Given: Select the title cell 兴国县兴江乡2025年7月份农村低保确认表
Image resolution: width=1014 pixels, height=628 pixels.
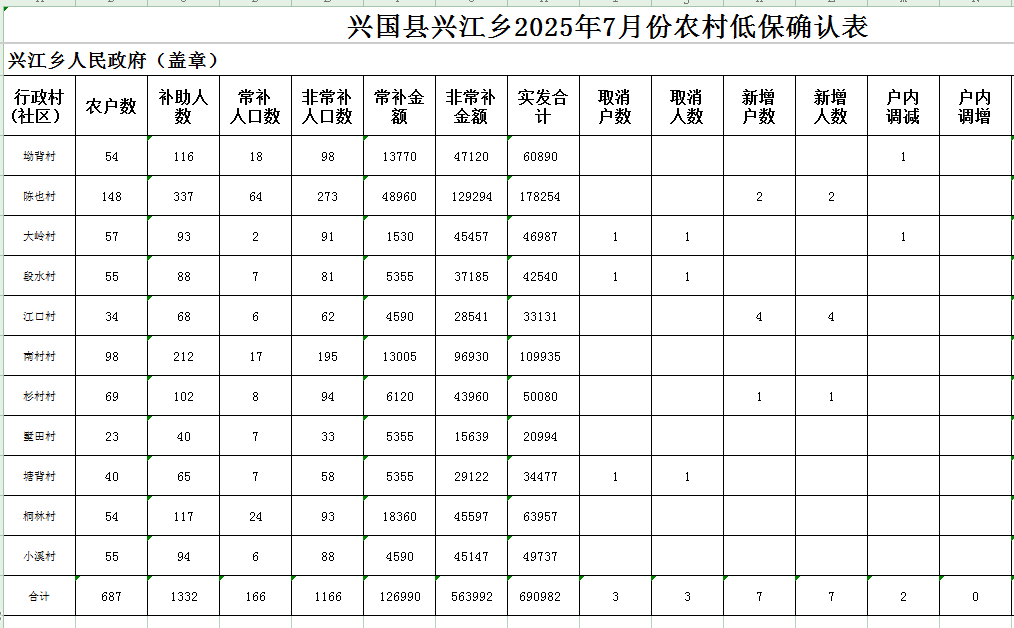Looking at the screenshot, I should point(608,27).
